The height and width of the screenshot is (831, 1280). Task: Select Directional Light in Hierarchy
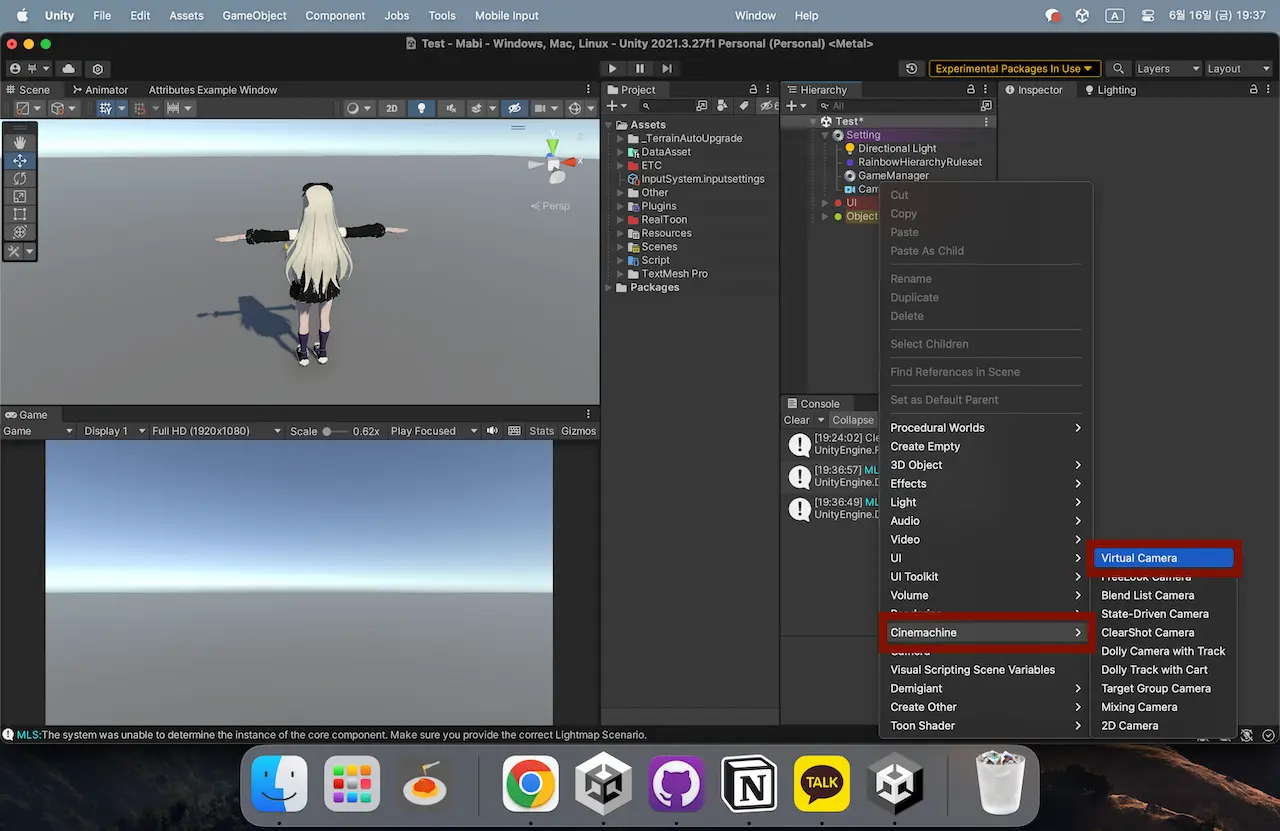click(x=897, y=149)
